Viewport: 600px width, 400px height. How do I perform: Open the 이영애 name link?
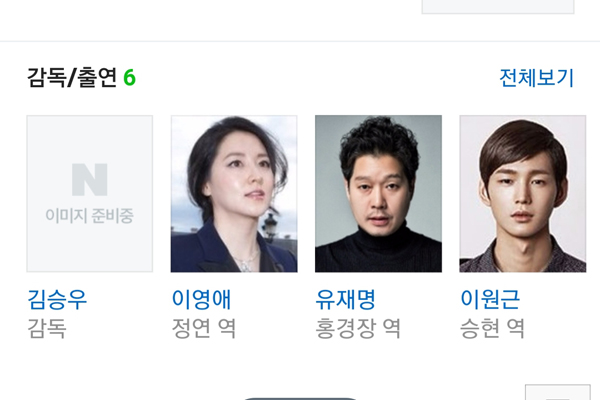pyautogui.click(x=201, y=299)
